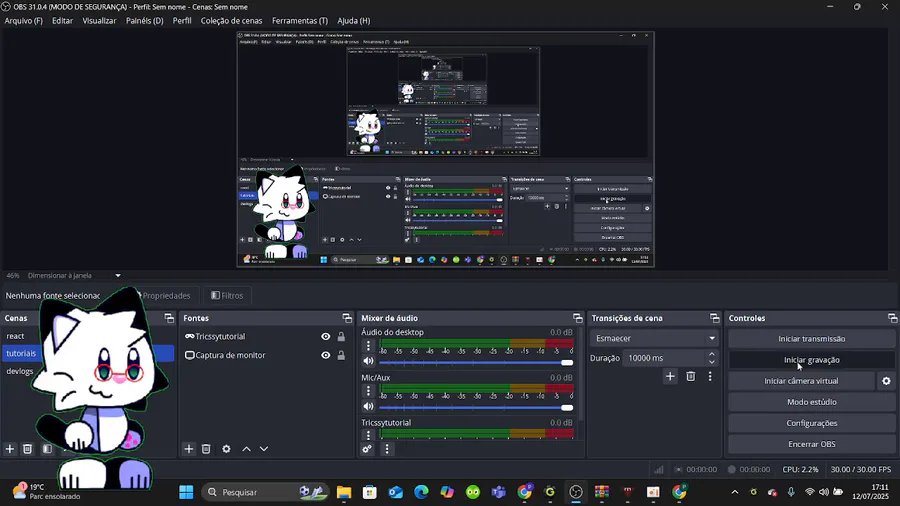This screenshot has width=900, height=506.
Task: Open the Painéis (D) menu
Action: [x=145, y=21]
